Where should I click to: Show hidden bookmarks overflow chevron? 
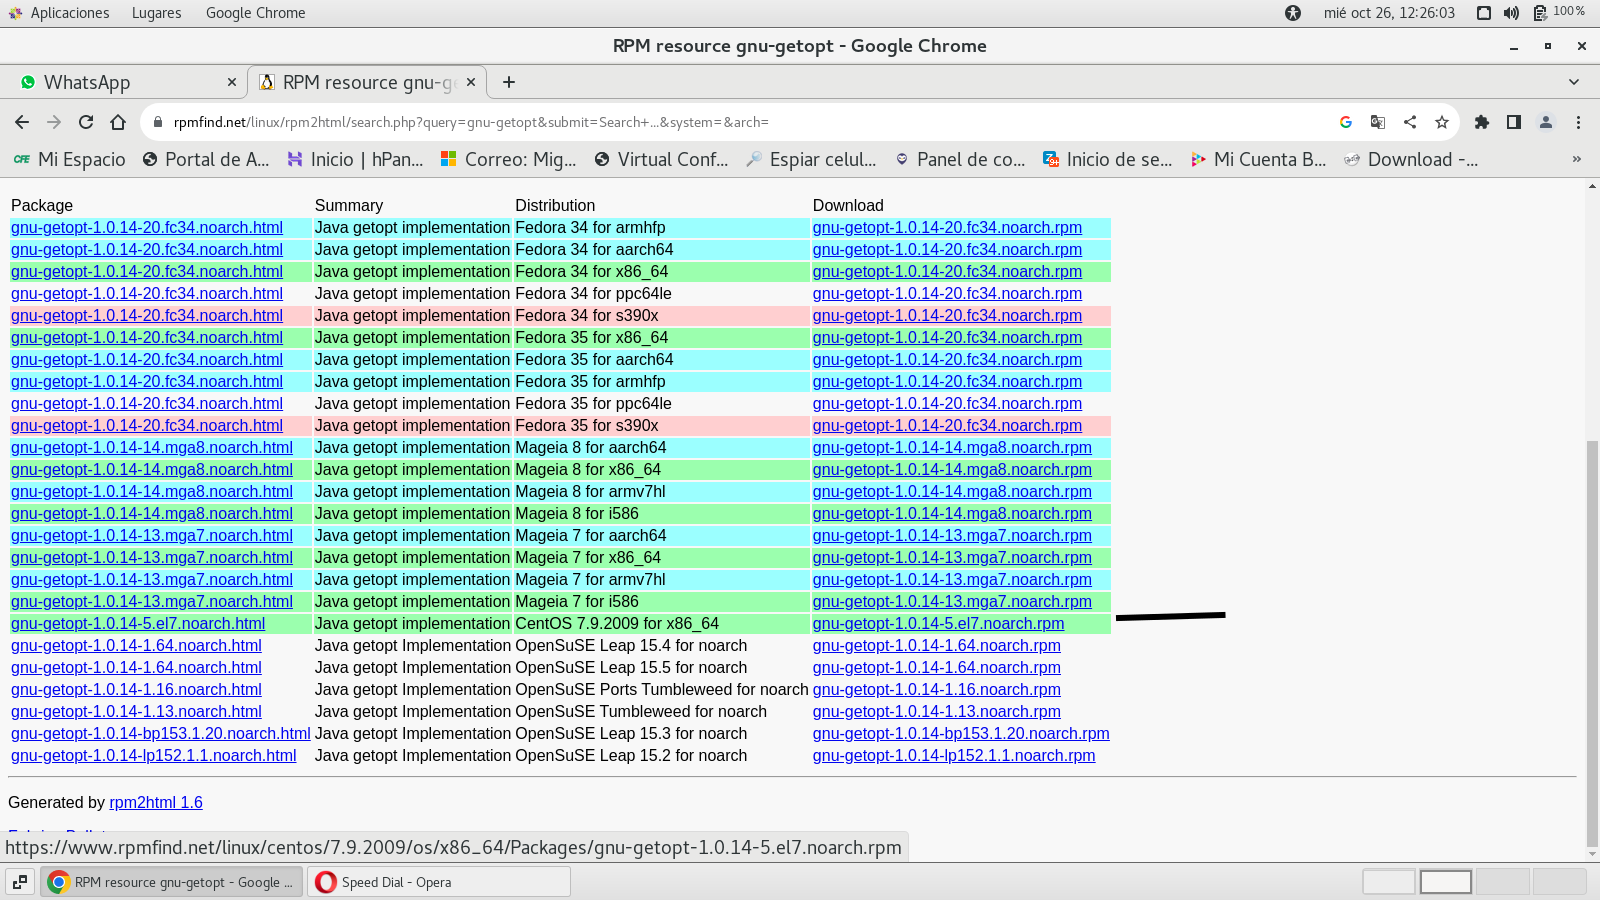(x=1577, y=159)
